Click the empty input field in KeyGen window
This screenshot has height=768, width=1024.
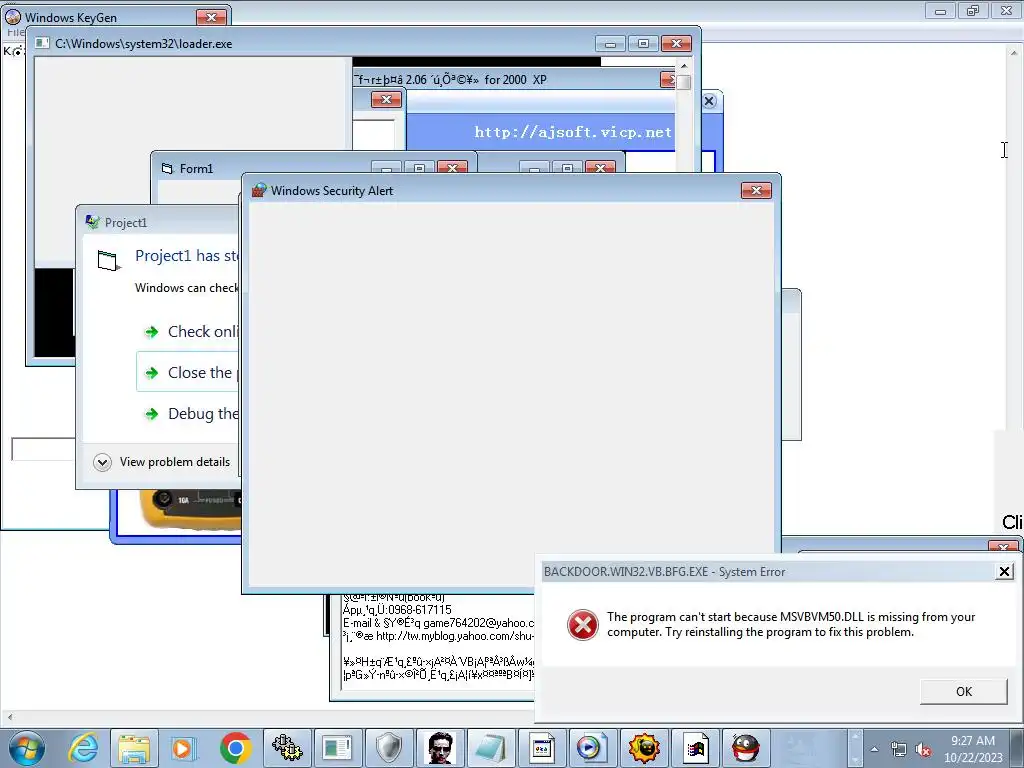pos(43,449)
